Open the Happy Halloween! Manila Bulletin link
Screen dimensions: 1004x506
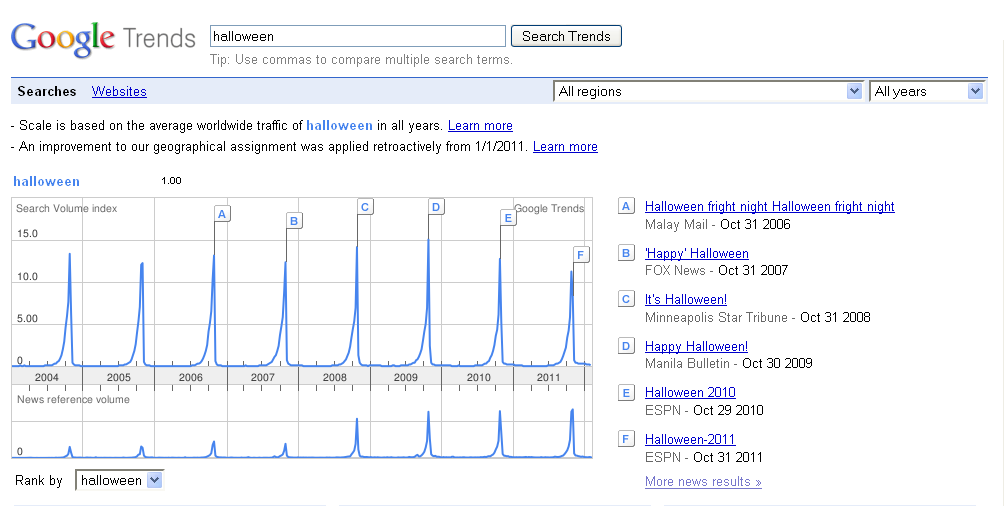tap(696, 347)
